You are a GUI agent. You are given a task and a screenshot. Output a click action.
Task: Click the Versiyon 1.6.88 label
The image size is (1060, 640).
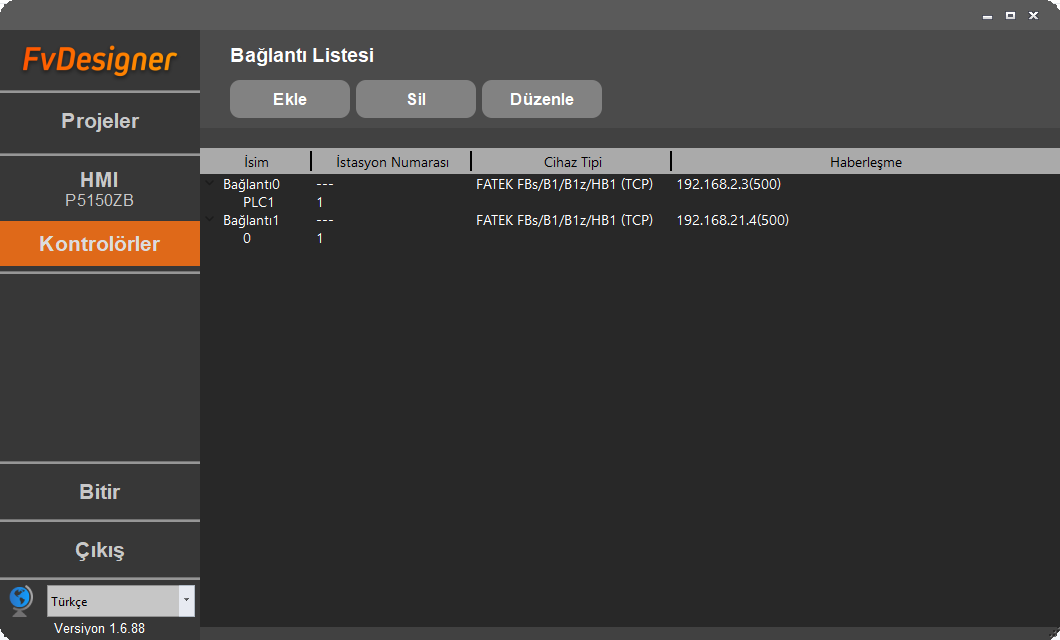tap(99, 629)
